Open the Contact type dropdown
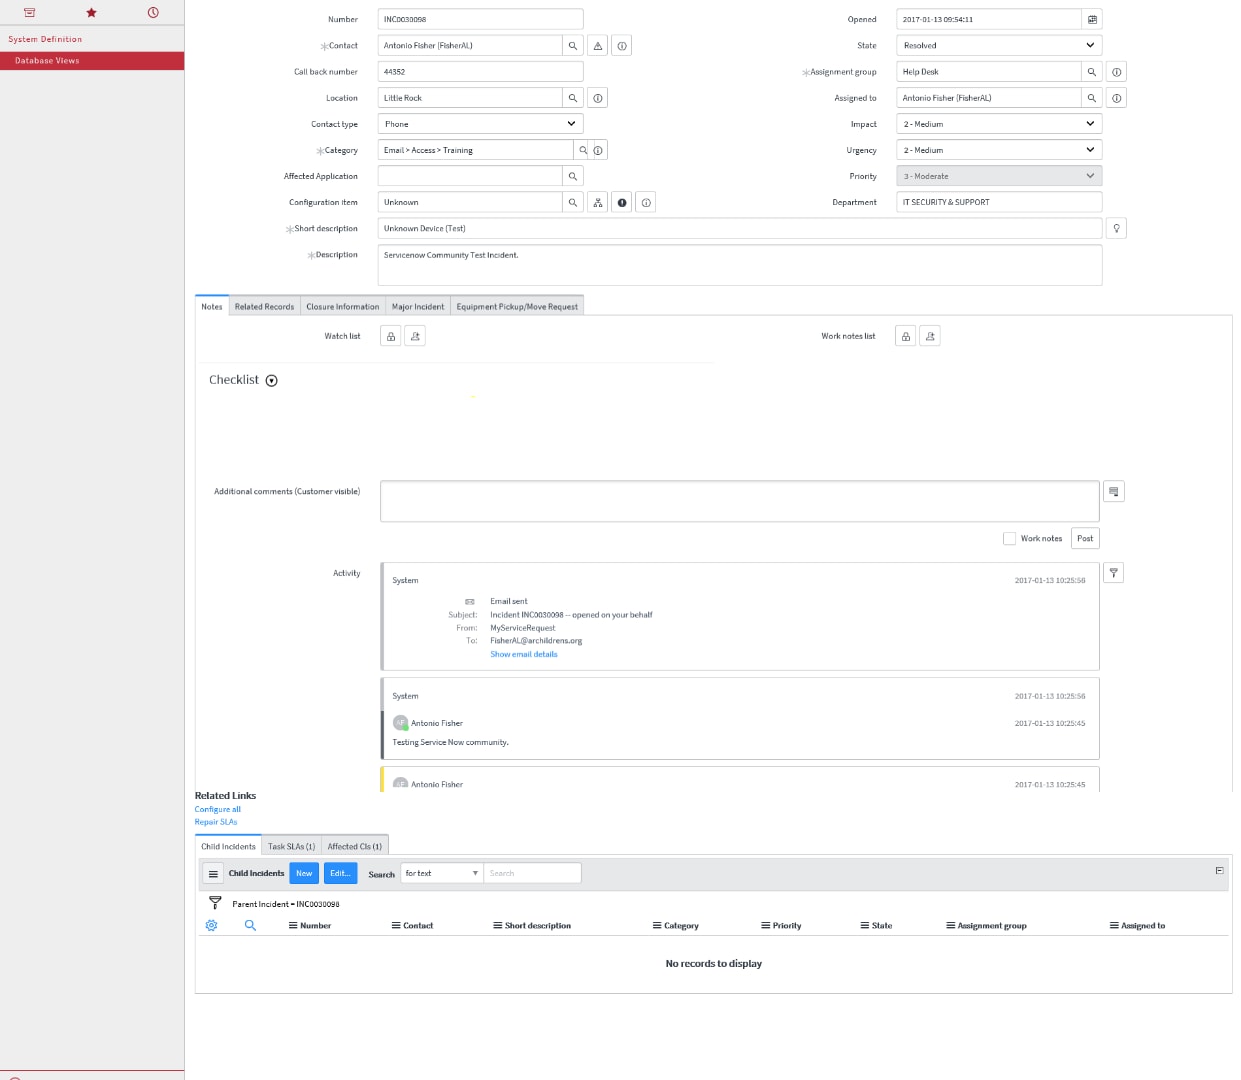This screenshot has height=1080, width=1241. (480, 124)
